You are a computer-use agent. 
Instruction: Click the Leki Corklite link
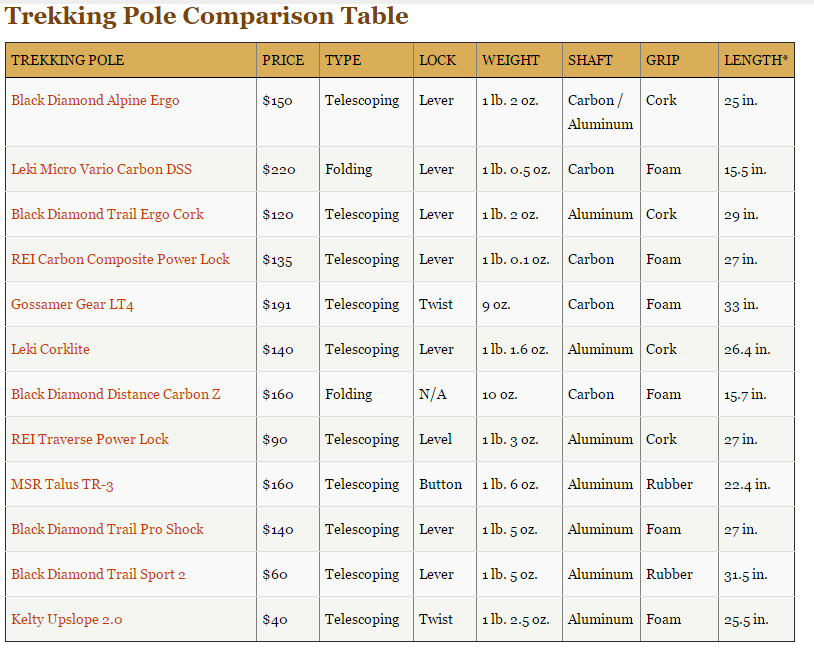pyautogui.click(x=50, y=349)
